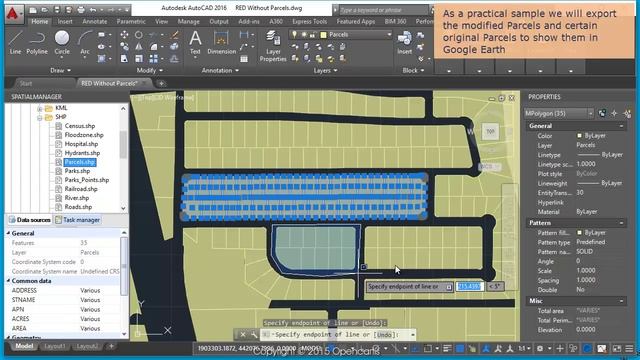
Task: Toggle selection cycling in status bar
Action: pyautogui.click(x=472, y=349)
